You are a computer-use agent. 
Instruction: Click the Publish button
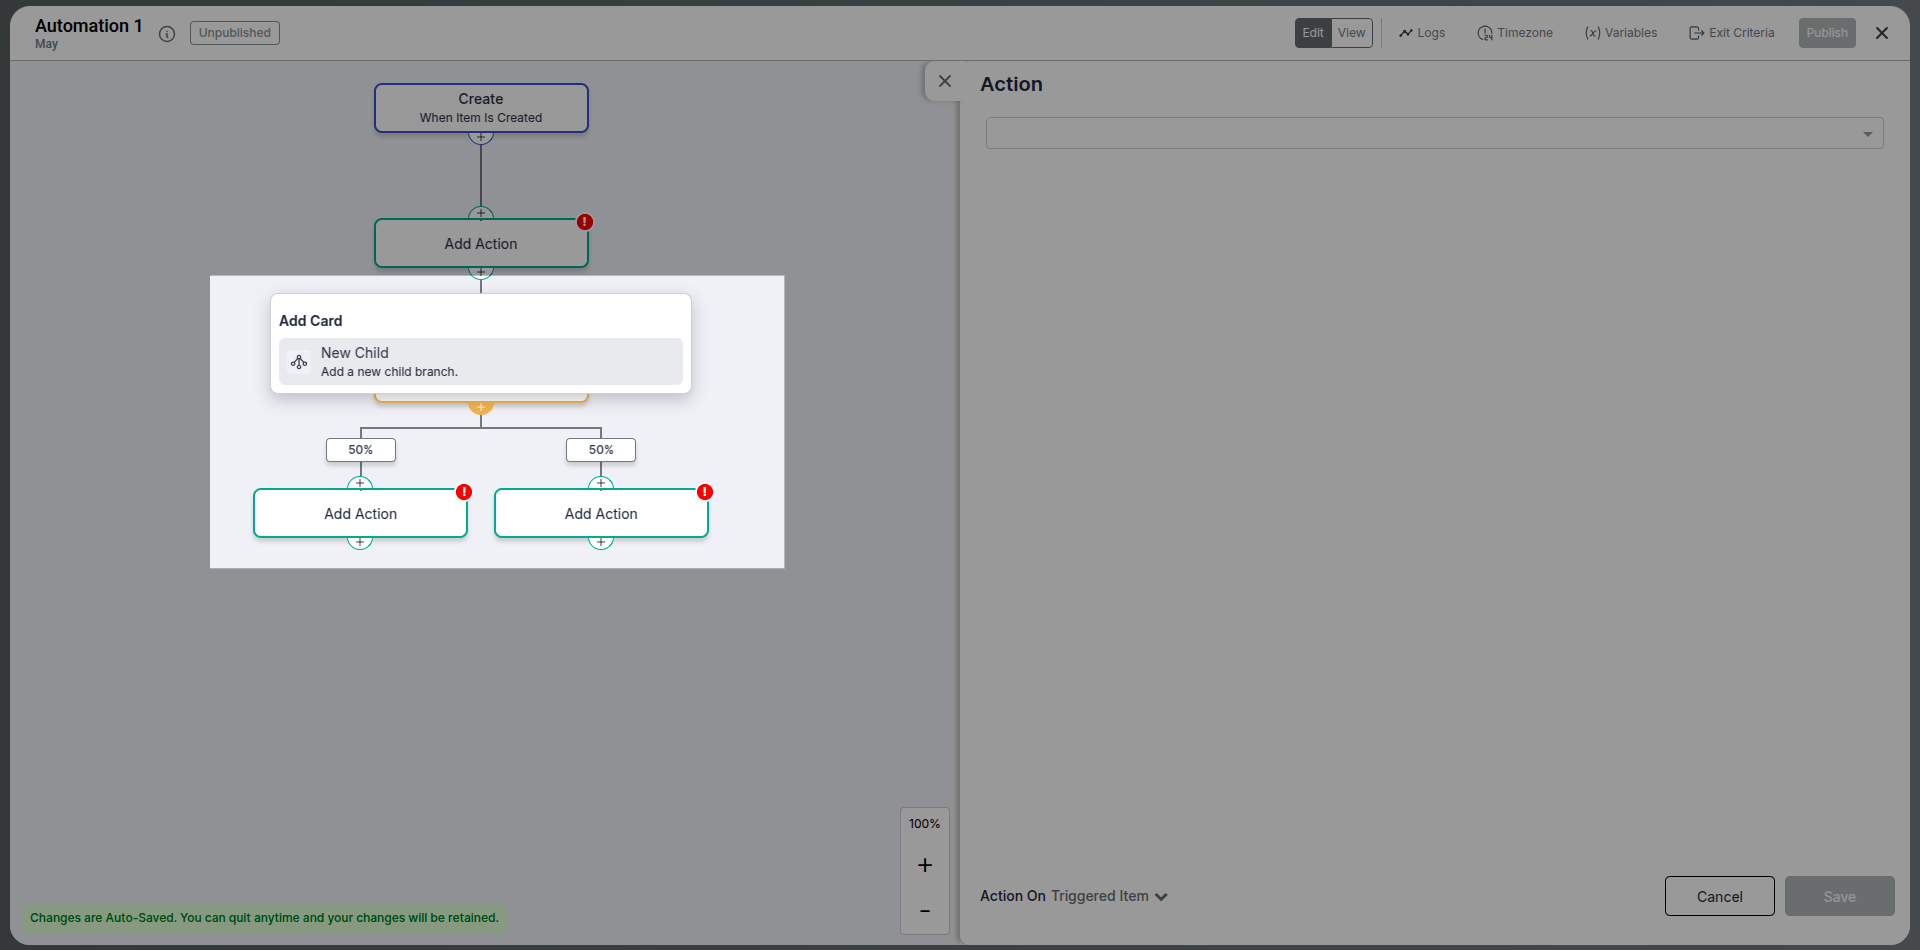pyautogui.click(x=1827, y=33)
